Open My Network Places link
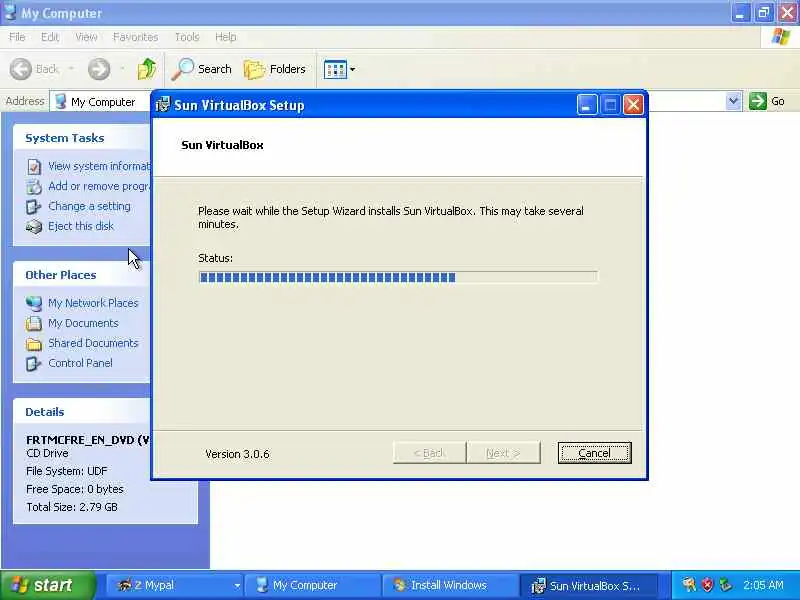The width and height of the screenshot is (800, 600). [93, 303]
